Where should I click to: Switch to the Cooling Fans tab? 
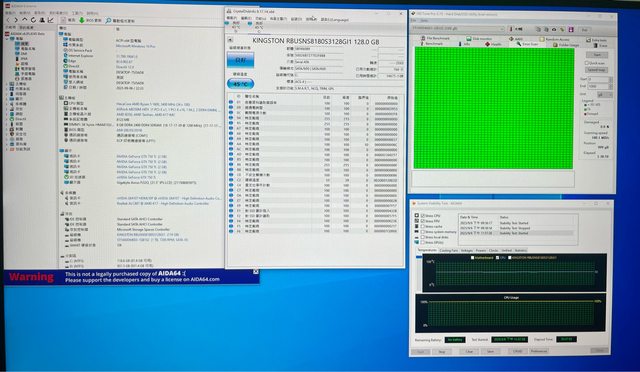point(449,250)
